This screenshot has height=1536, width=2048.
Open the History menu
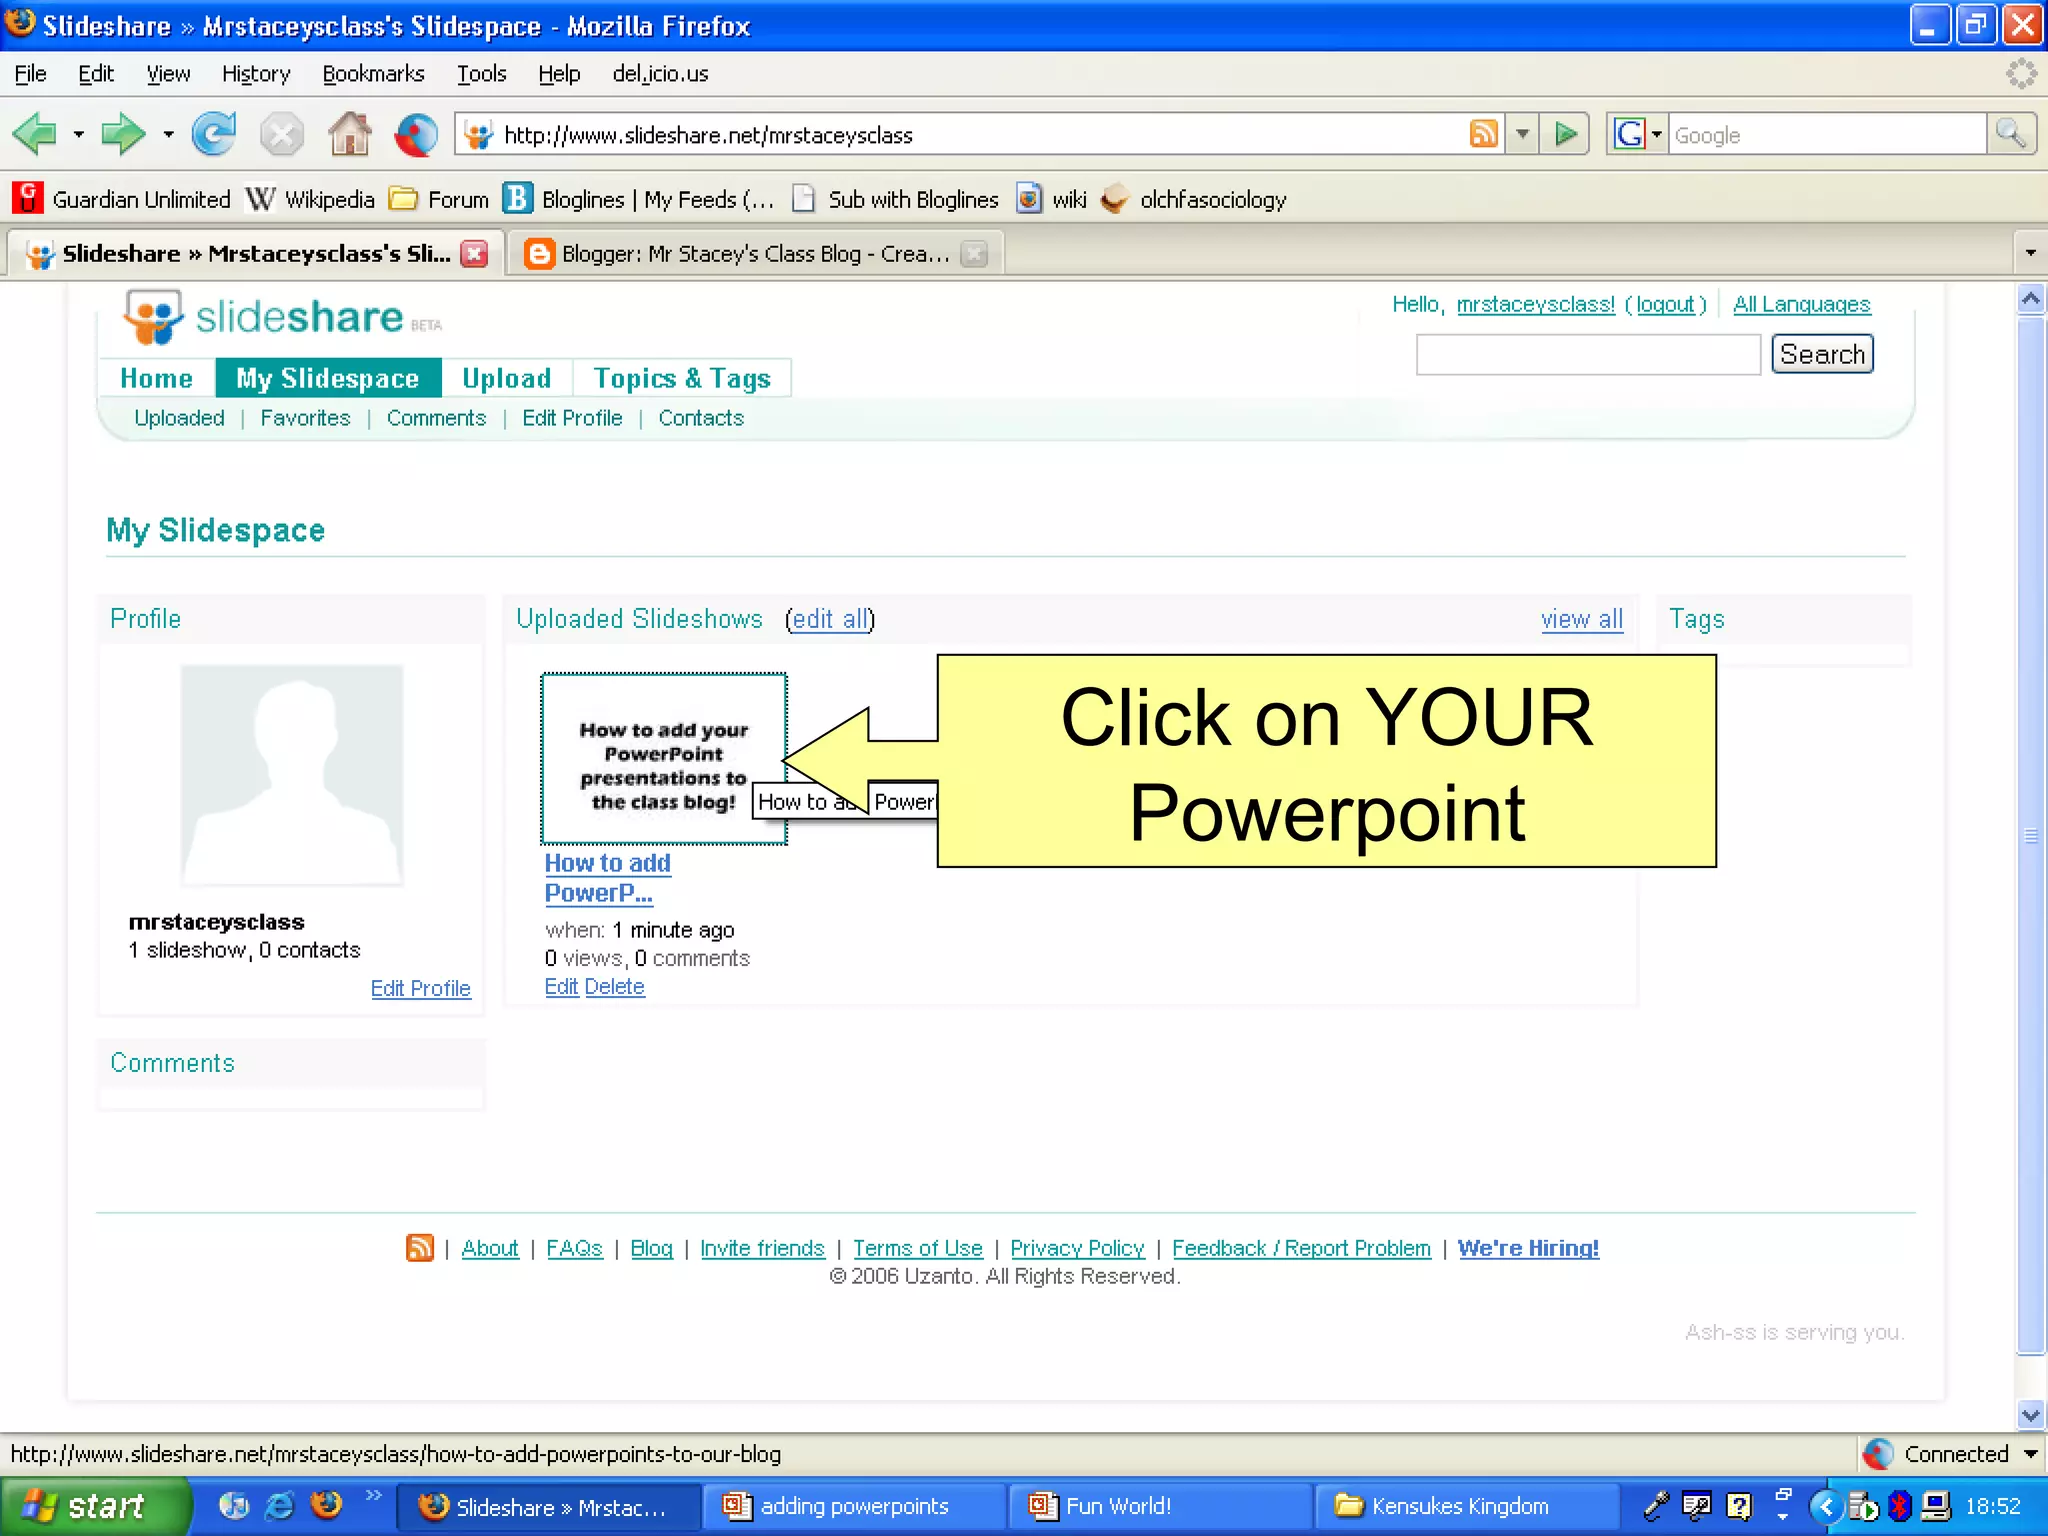(256, 74)
